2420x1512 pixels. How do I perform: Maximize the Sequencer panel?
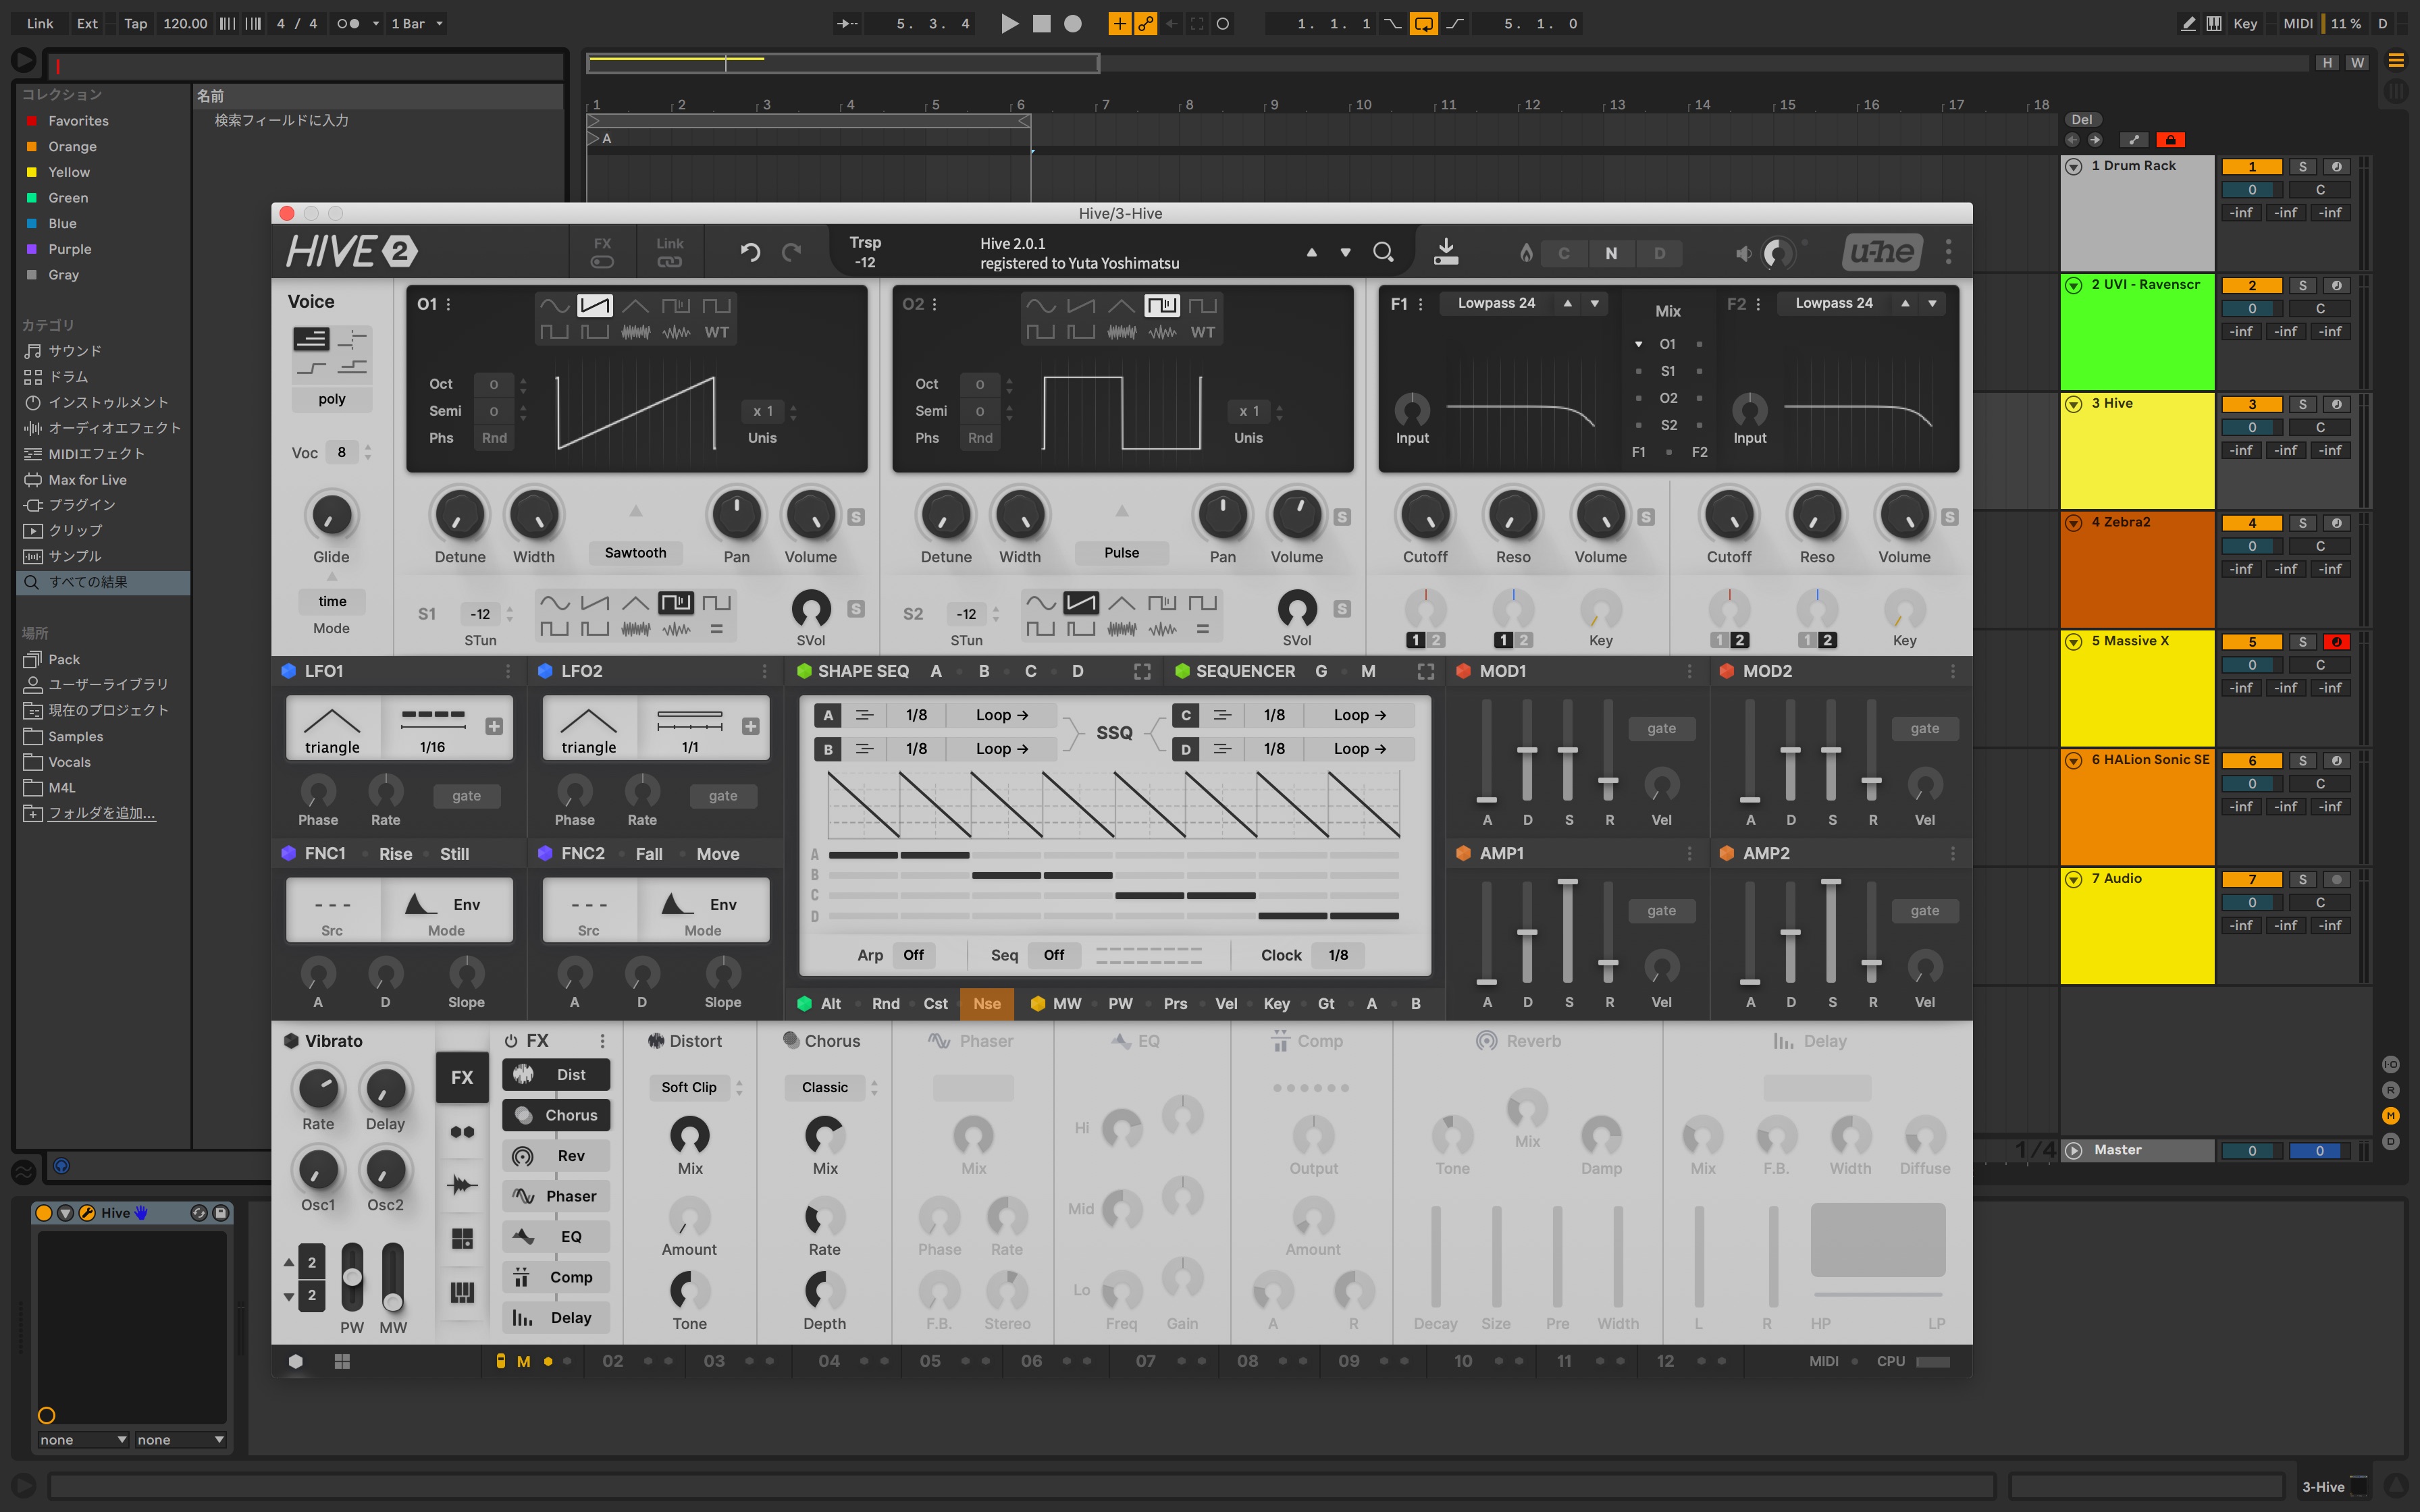pos(1425,672)
